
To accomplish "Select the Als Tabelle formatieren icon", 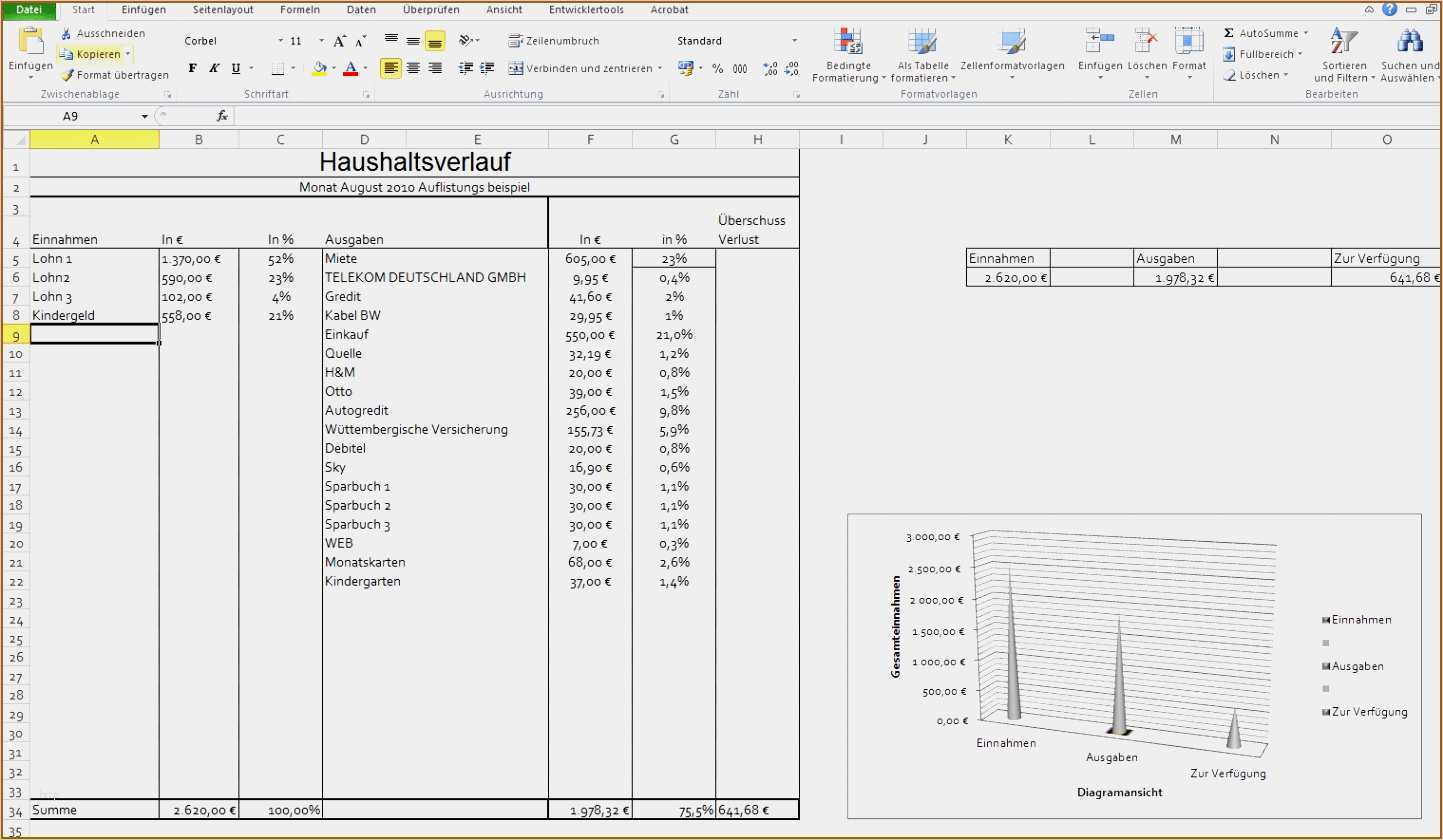I will [922, 55].
